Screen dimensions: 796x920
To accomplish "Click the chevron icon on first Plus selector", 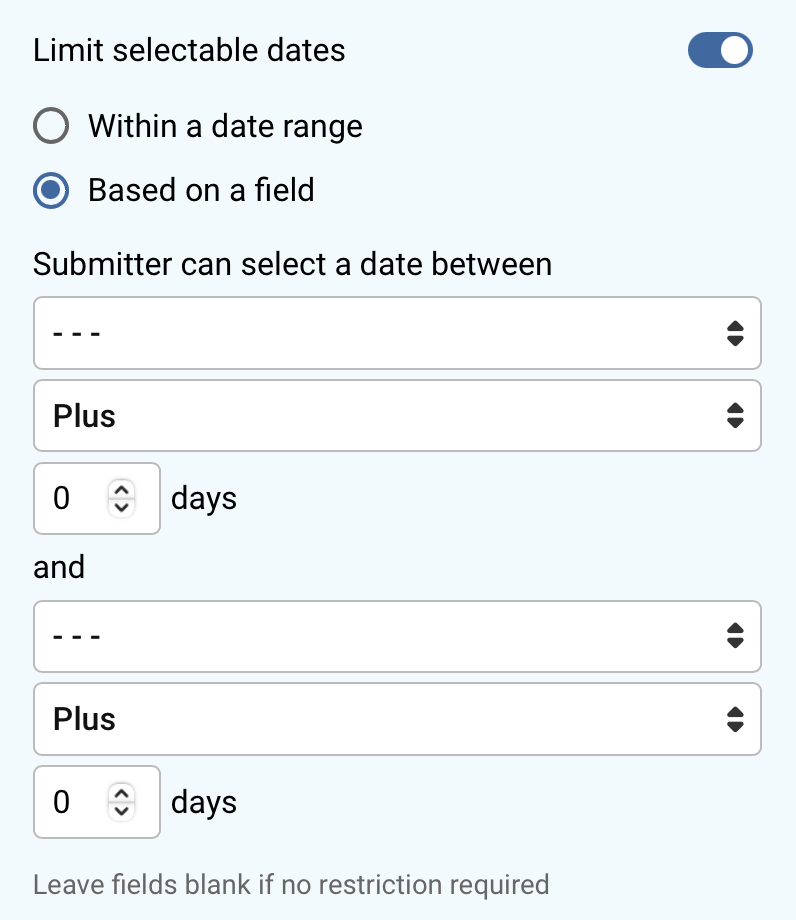I will click(x=737, y=416).
